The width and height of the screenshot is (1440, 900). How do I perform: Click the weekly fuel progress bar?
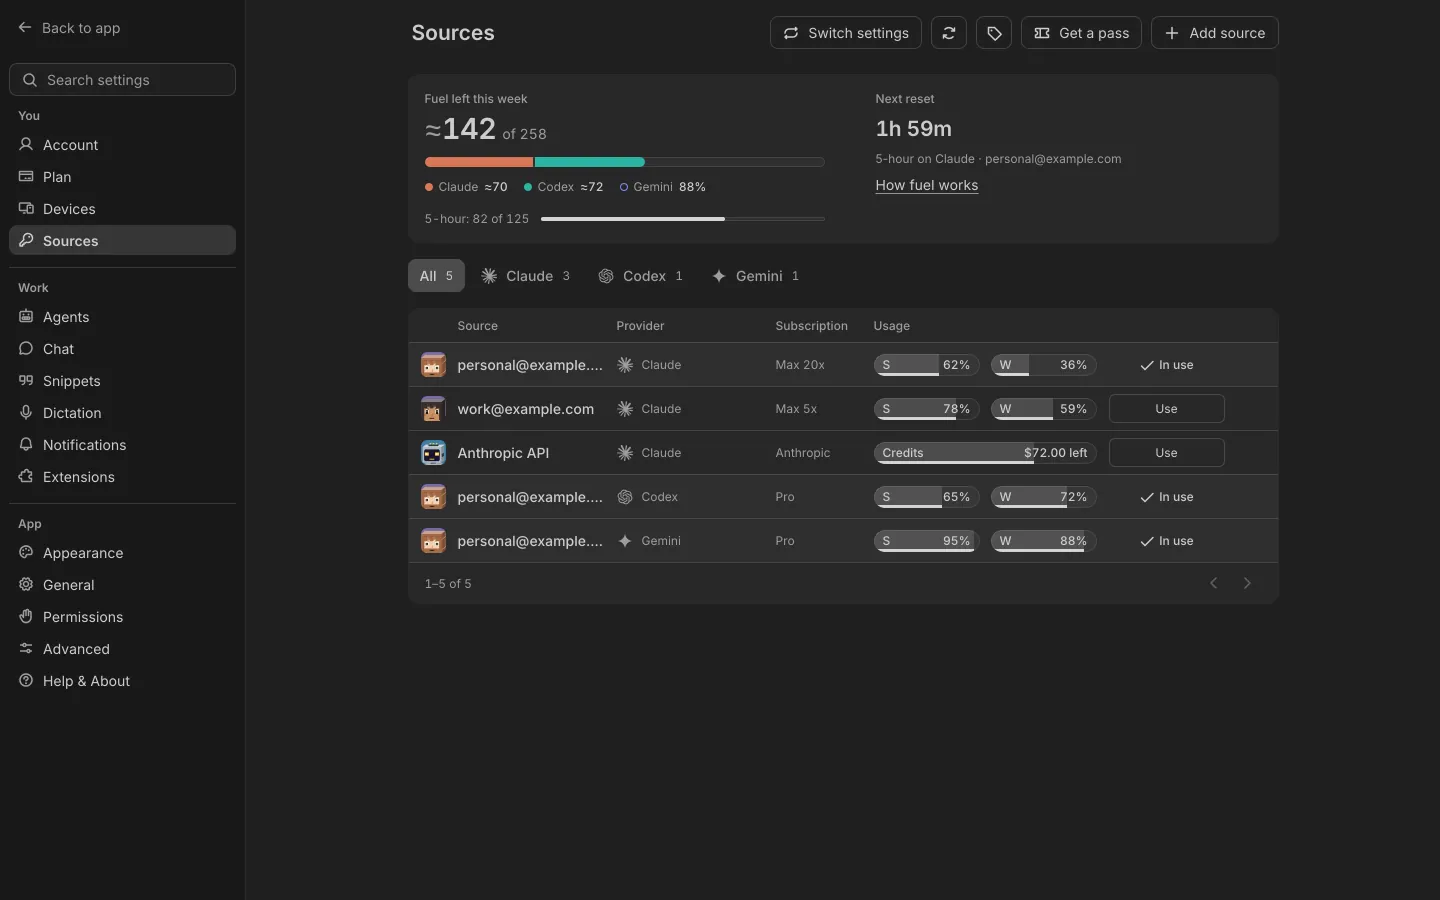(625, 162)
